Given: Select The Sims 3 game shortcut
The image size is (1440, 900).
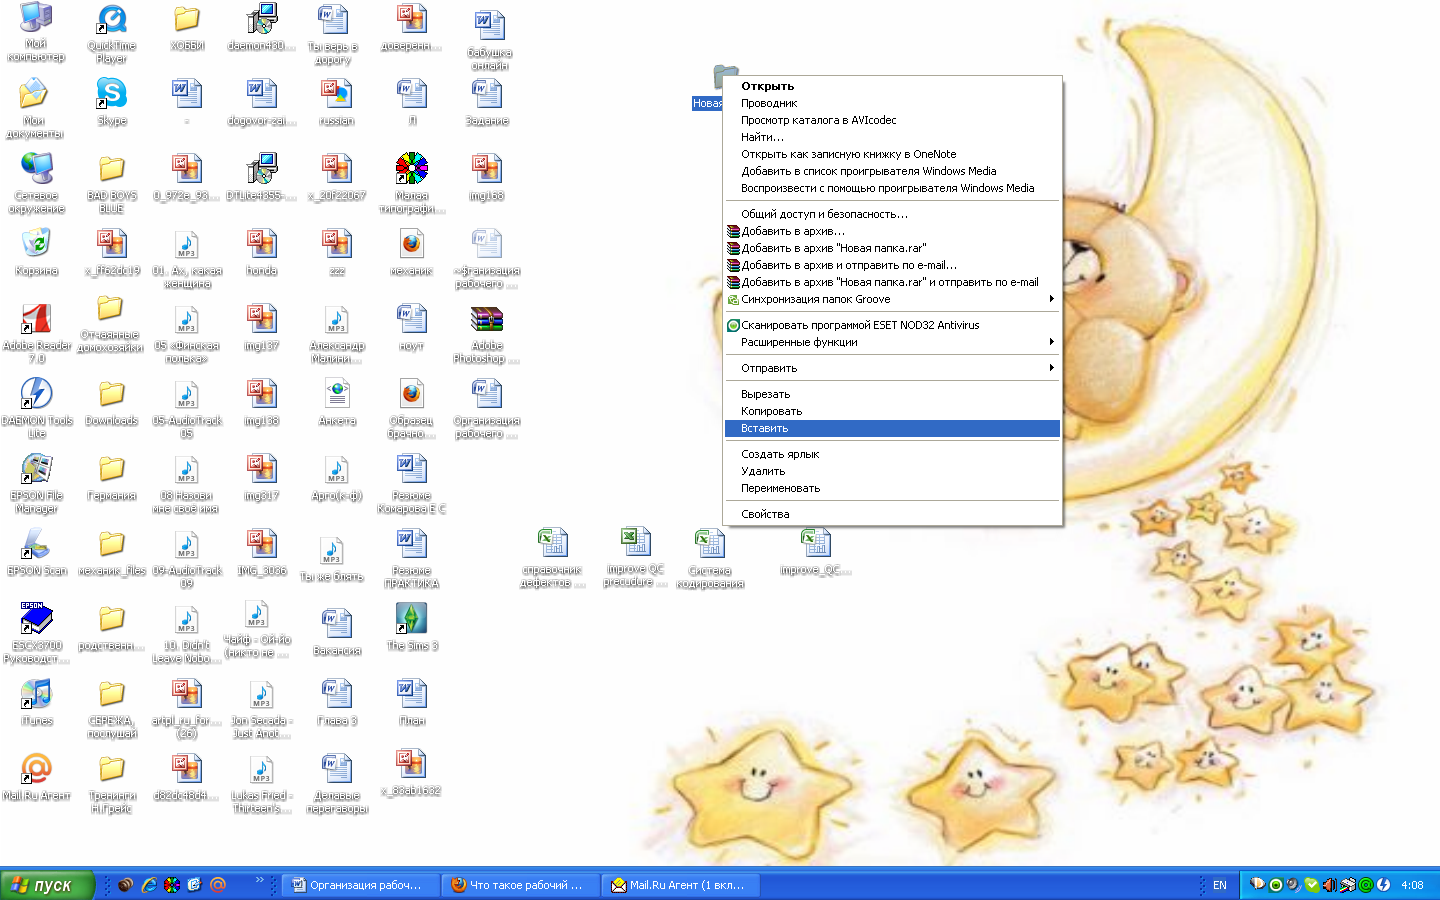Looking at the screenshot, I should [412, 627].
